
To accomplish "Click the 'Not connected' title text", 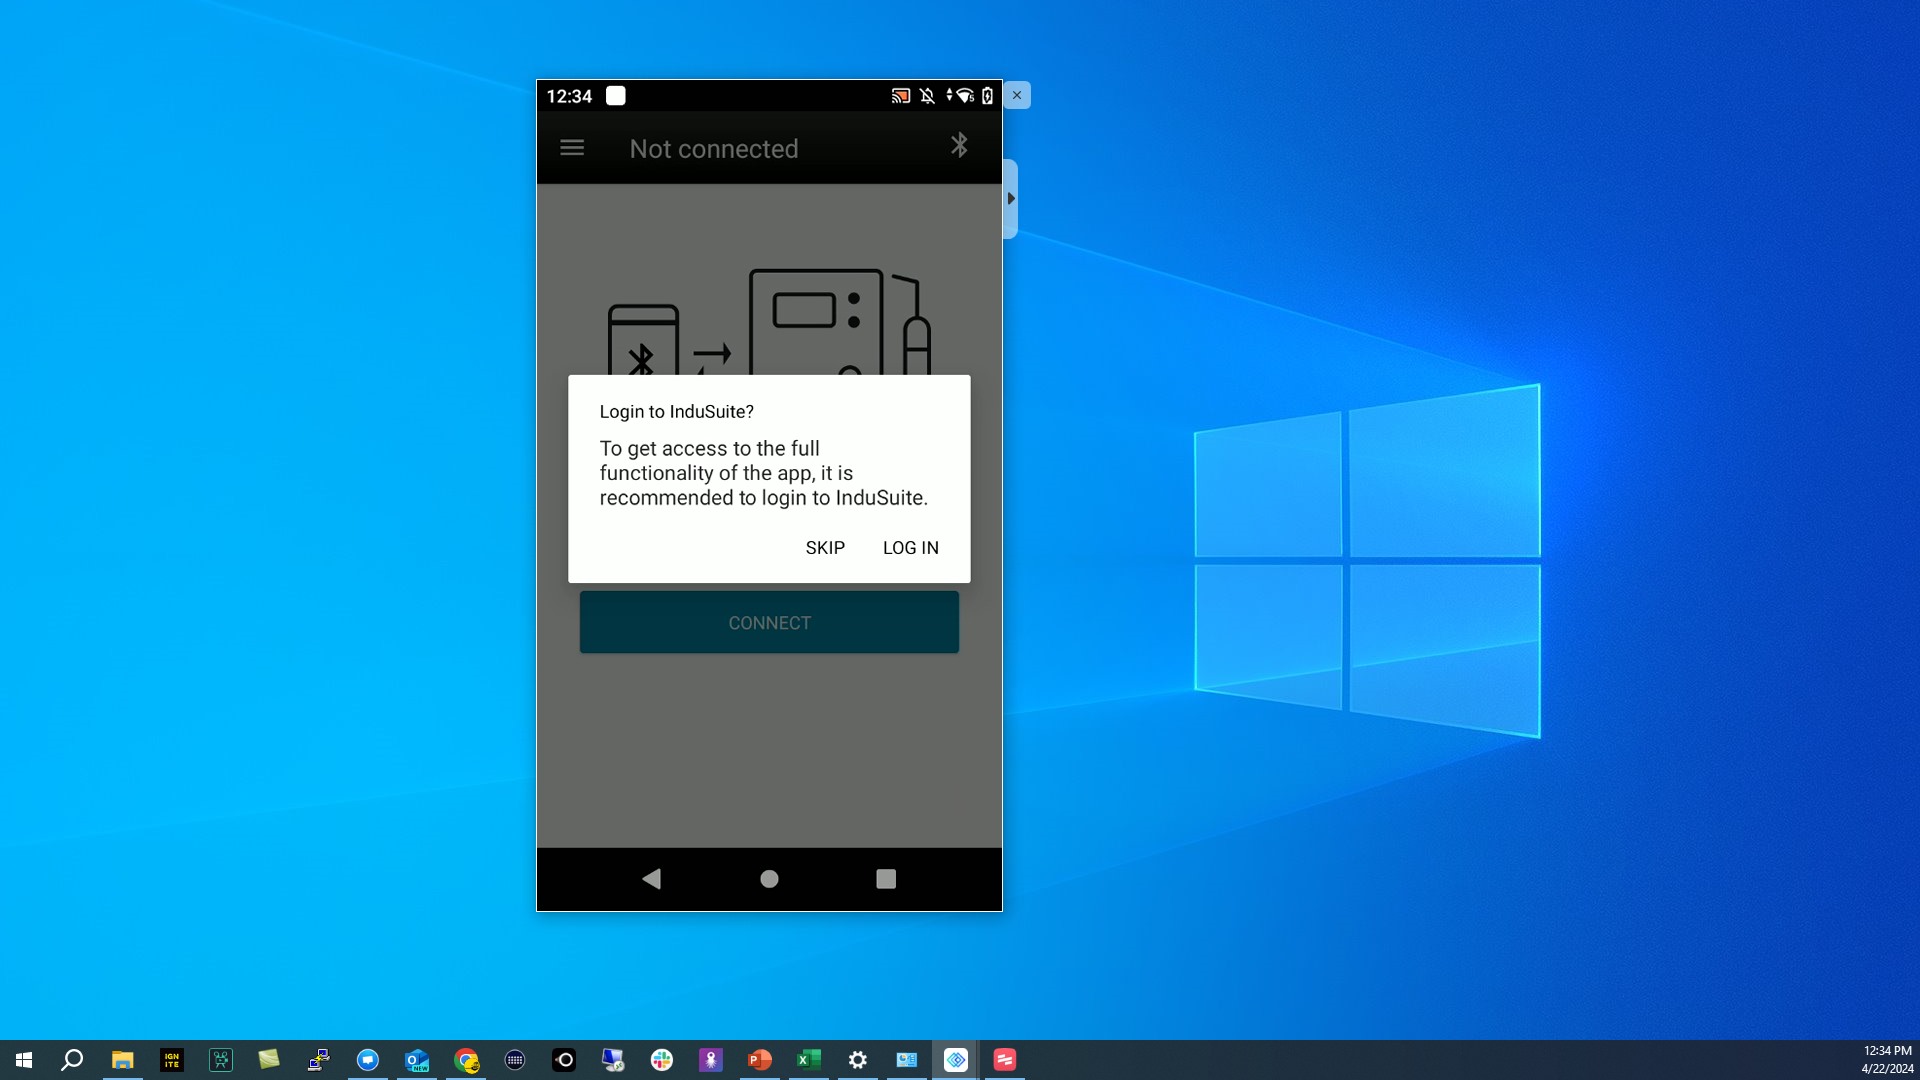I will click(x=714, y=149).
